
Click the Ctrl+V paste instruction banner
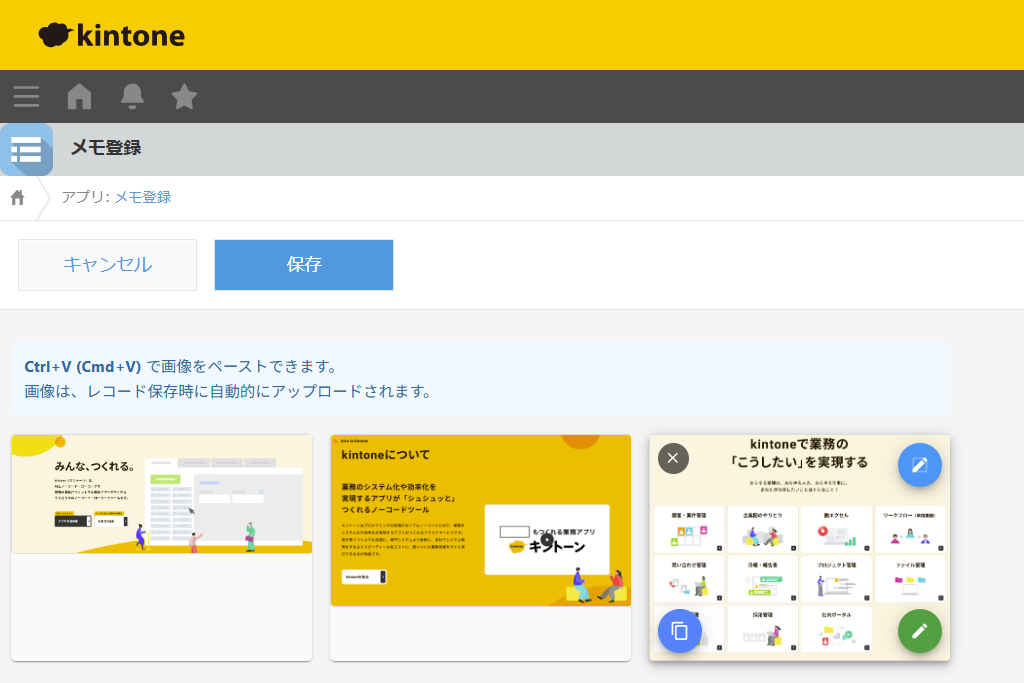point(480,380)
